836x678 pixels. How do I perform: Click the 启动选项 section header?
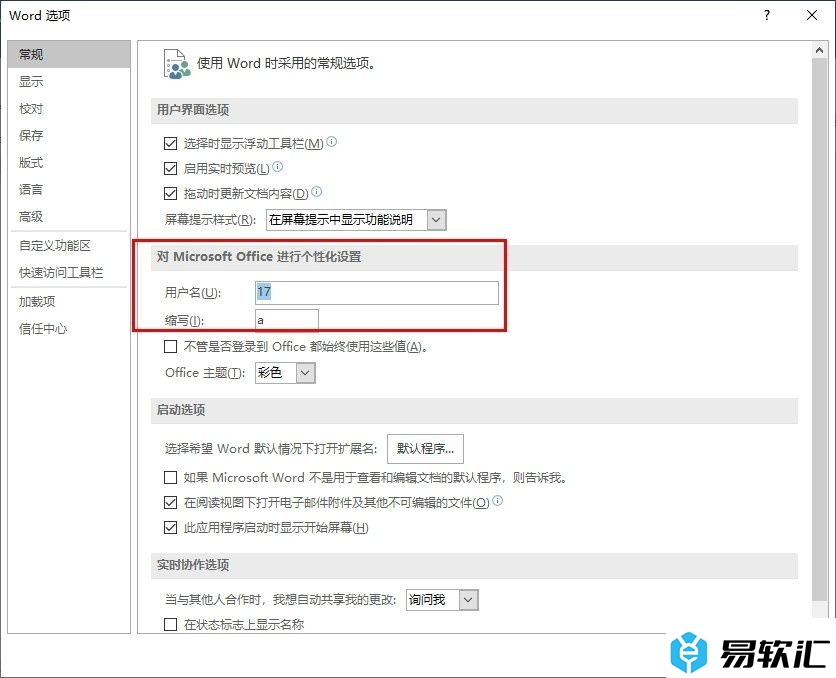point(474,410)
